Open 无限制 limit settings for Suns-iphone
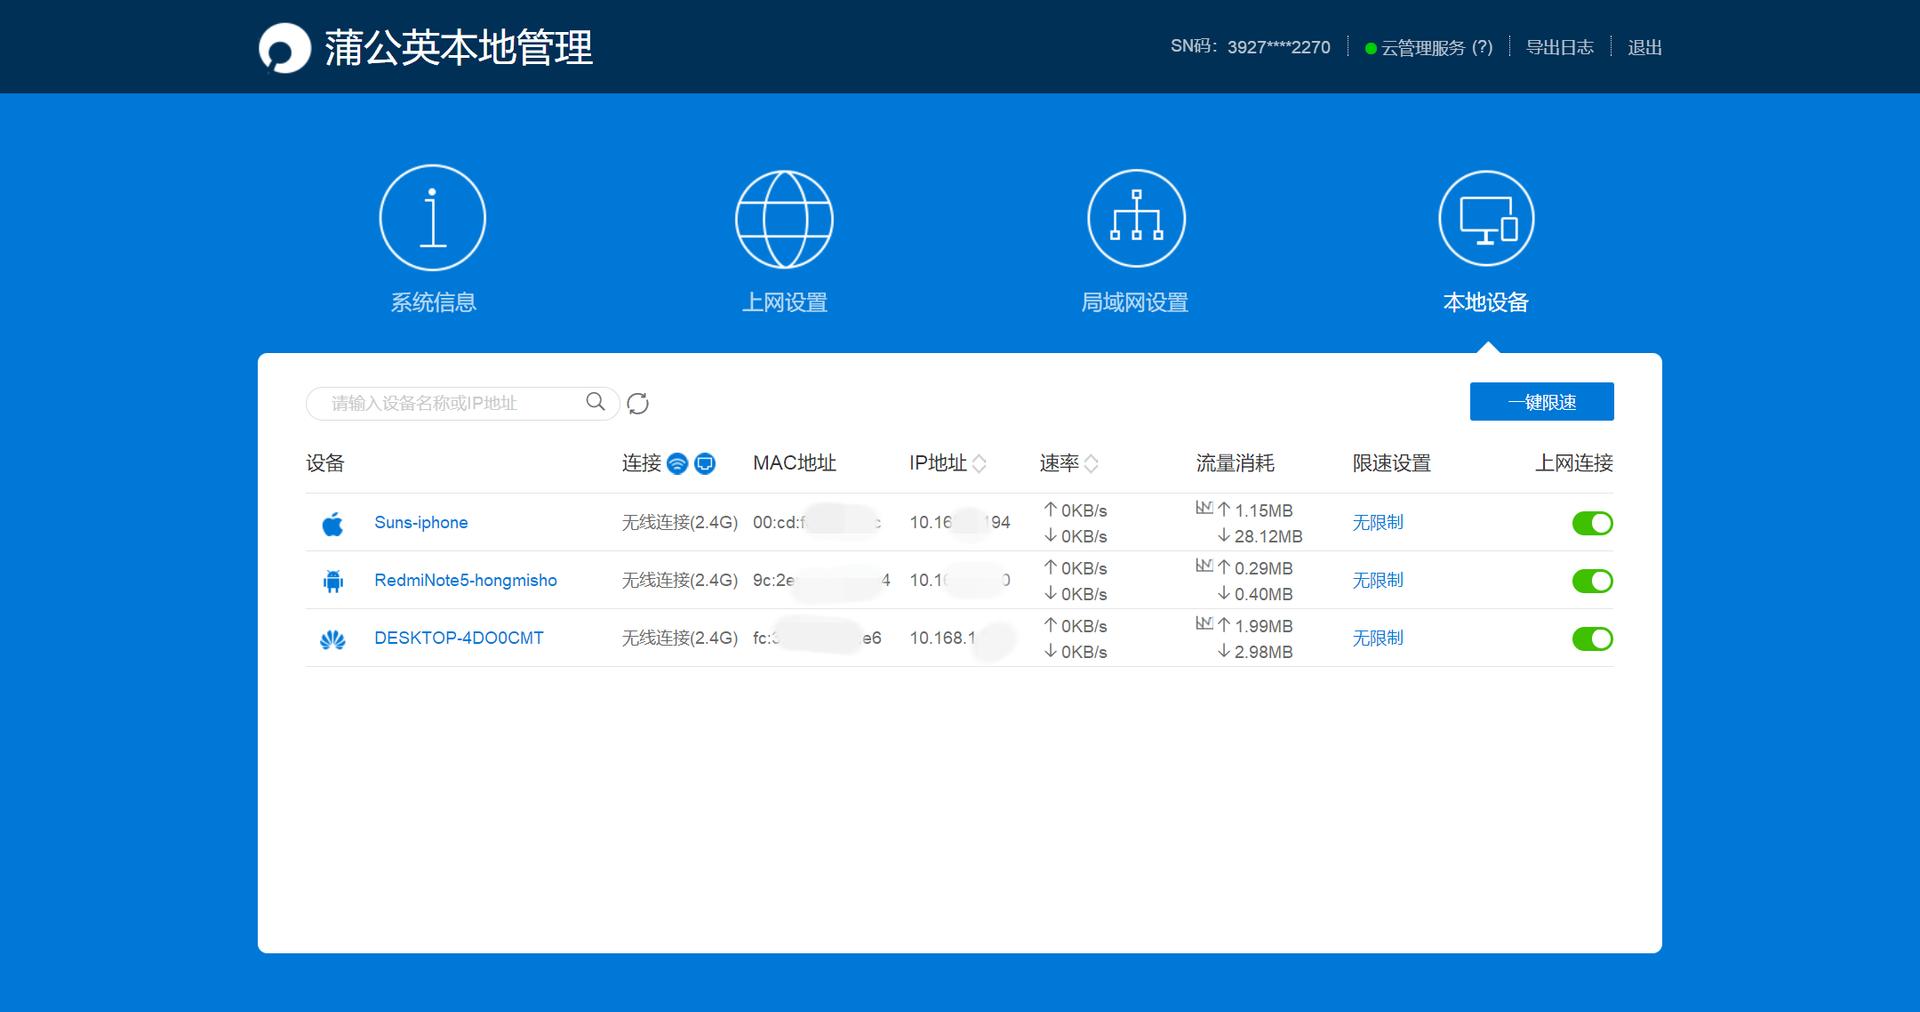 coord(1378,522)
